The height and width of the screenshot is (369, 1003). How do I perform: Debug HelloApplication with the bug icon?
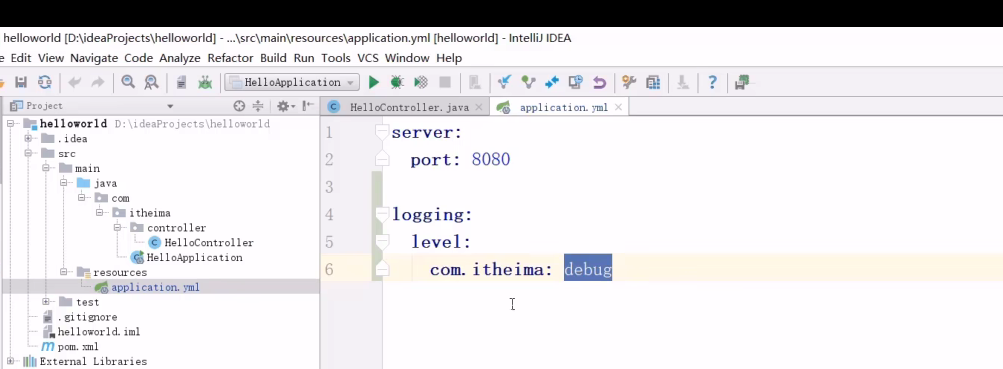click(x=397, y=82)
